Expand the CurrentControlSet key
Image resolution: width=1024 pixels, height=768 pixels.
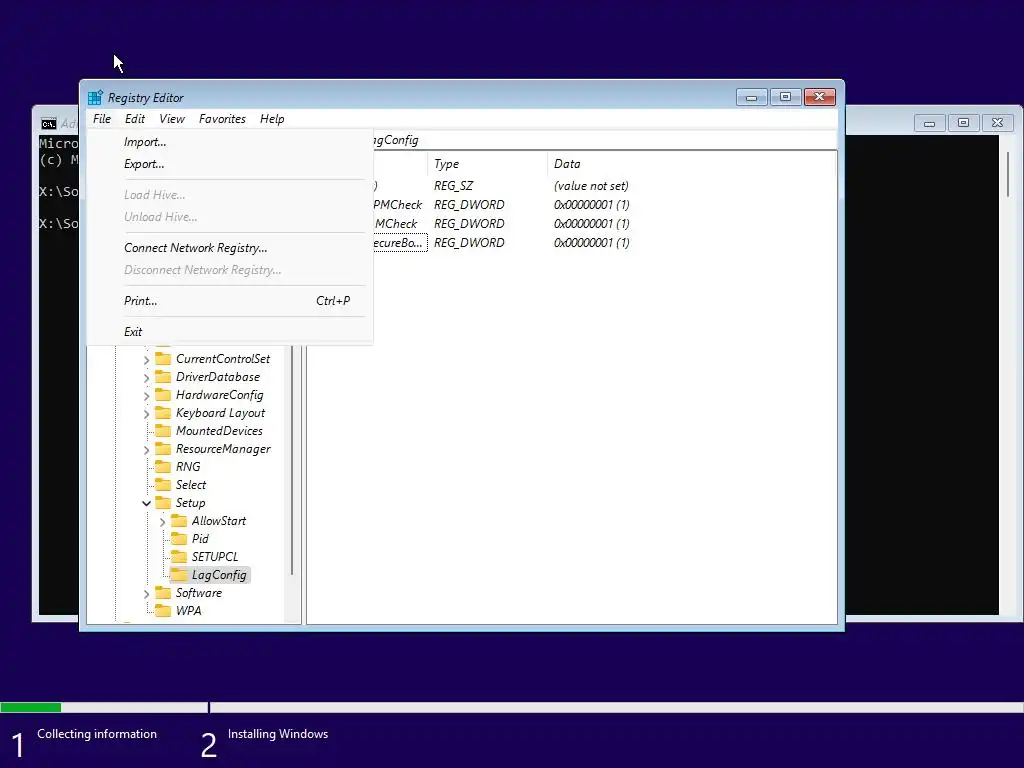tap(146, 359)
